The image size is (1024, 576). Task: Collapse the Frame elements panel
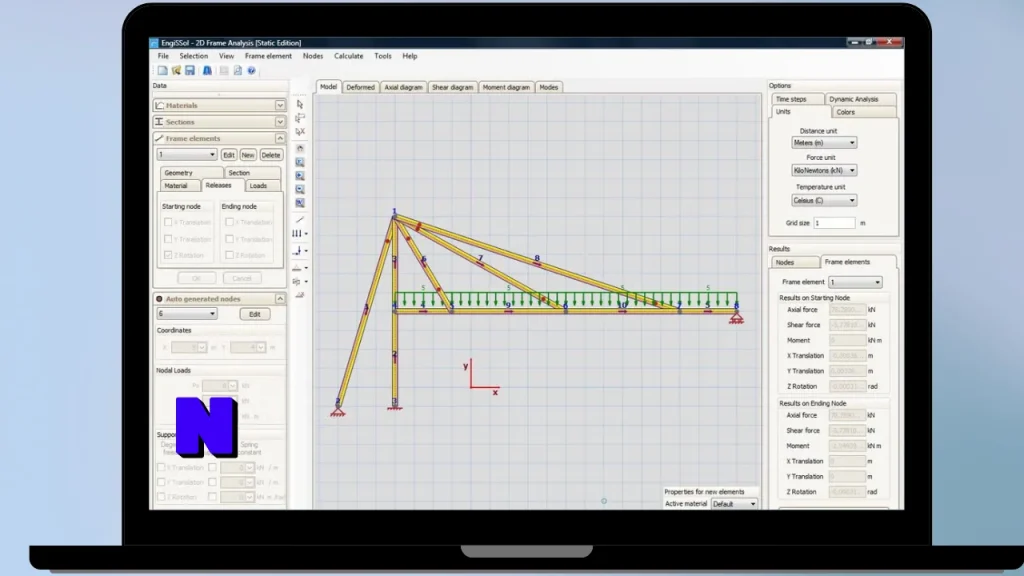pyautogui.click(x=280, y=138)
